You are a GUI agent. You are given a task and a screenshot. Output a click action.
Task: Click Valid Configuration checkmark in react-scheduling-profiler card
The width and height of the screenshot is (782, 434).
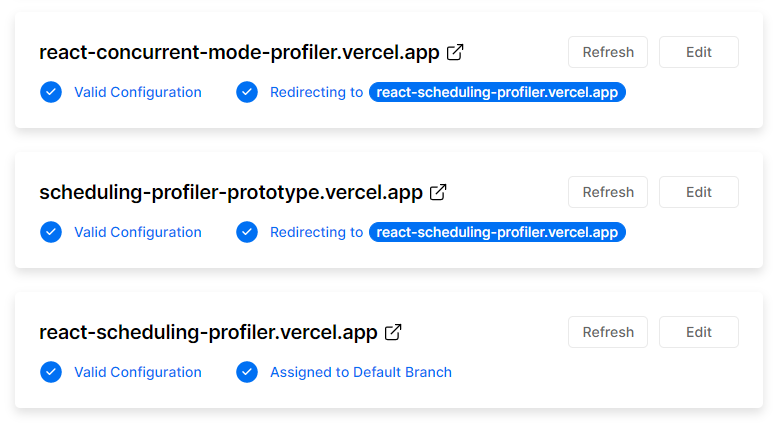point(51,372)
